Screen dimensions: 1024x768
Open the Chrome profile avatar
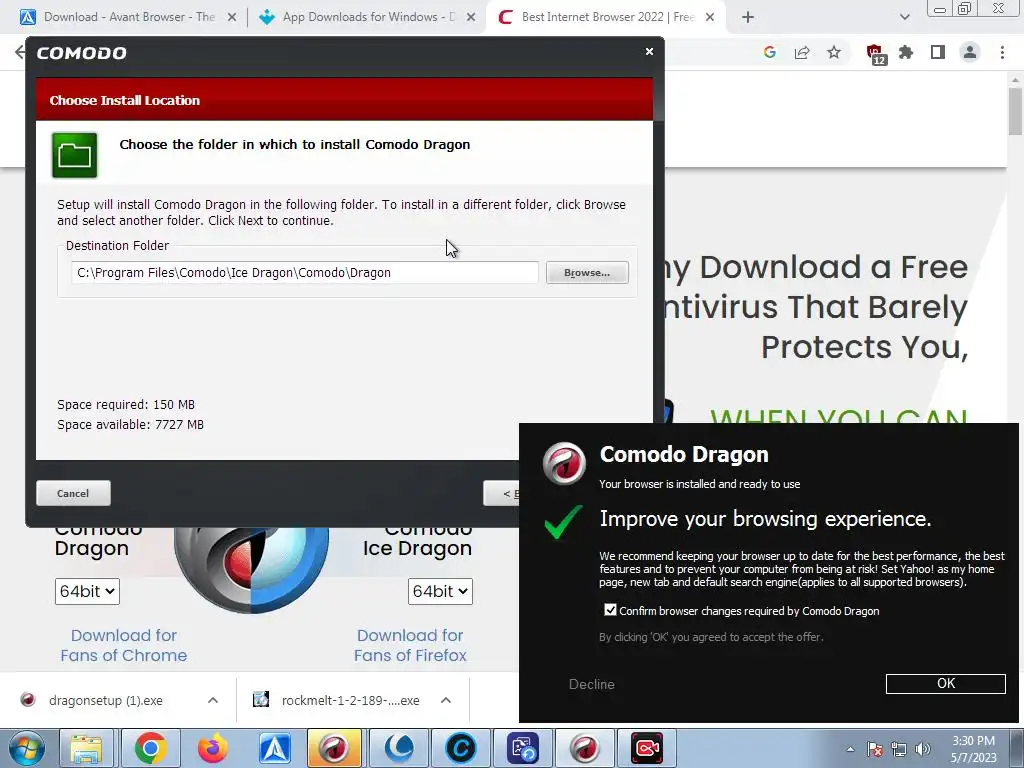(970, 52)
